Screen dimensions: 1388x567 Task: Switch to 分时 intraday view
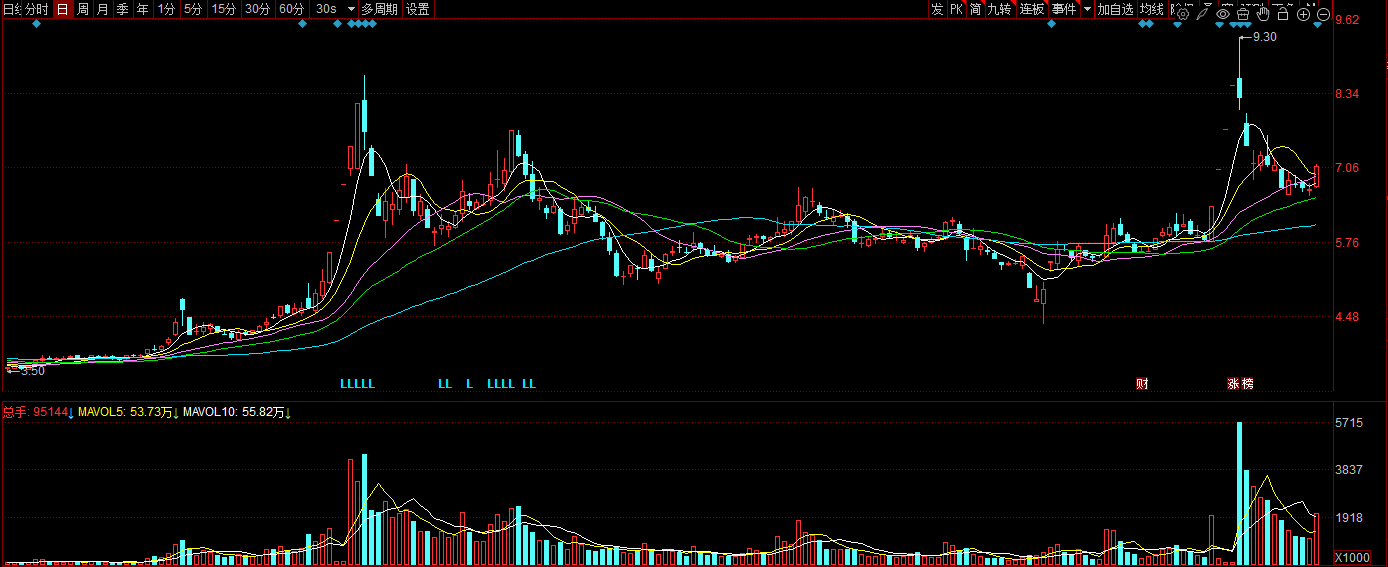(35, 9)
